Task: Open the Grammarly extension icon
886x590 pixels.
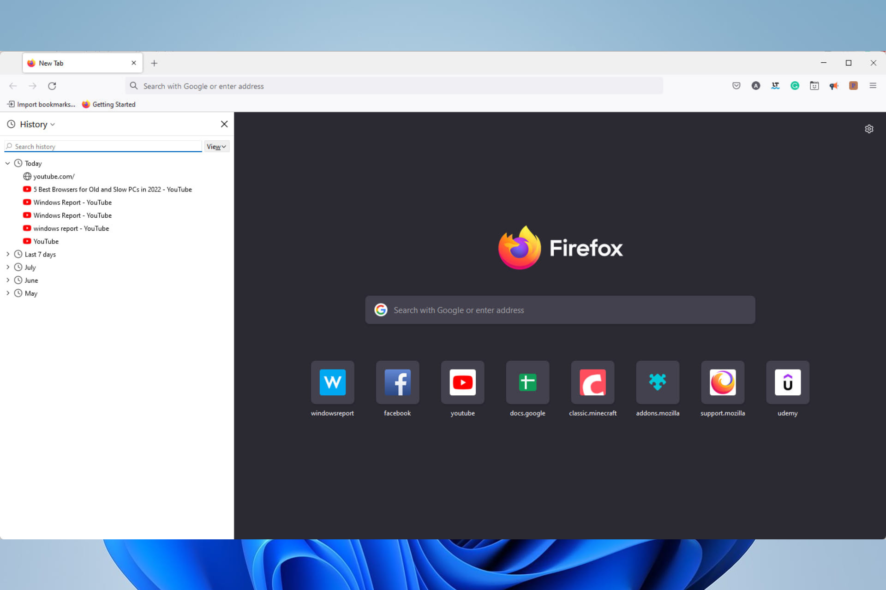Action: tap(795, 86)
